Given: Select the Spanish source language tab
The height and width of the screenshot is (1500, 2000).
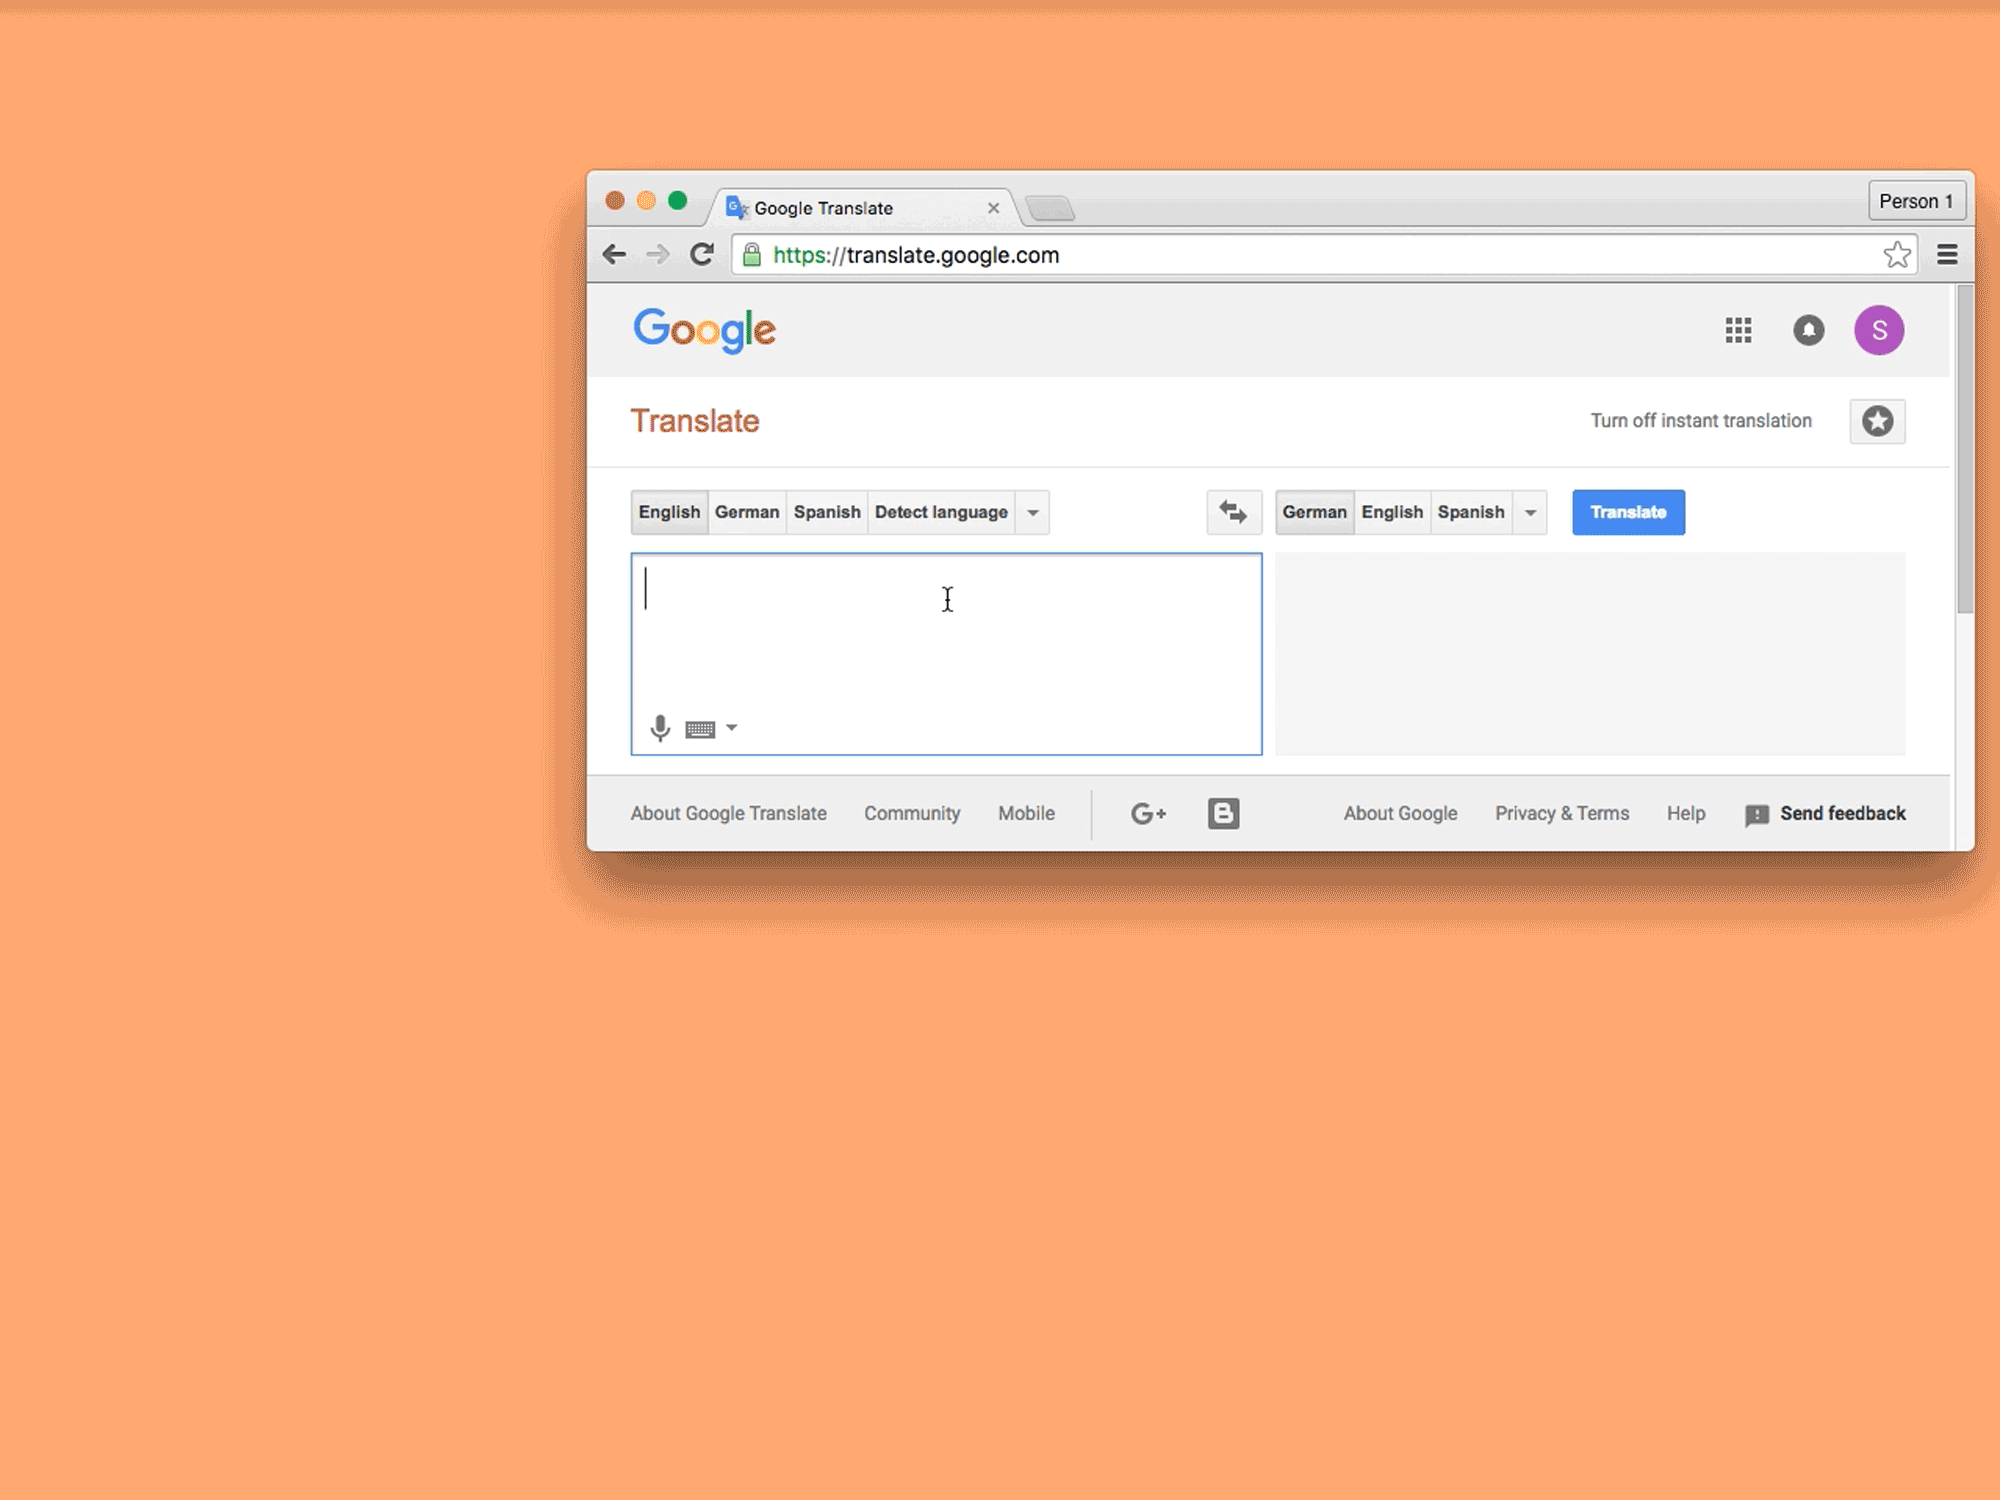Looking at the screenshot, I should (x=827, y=512).
